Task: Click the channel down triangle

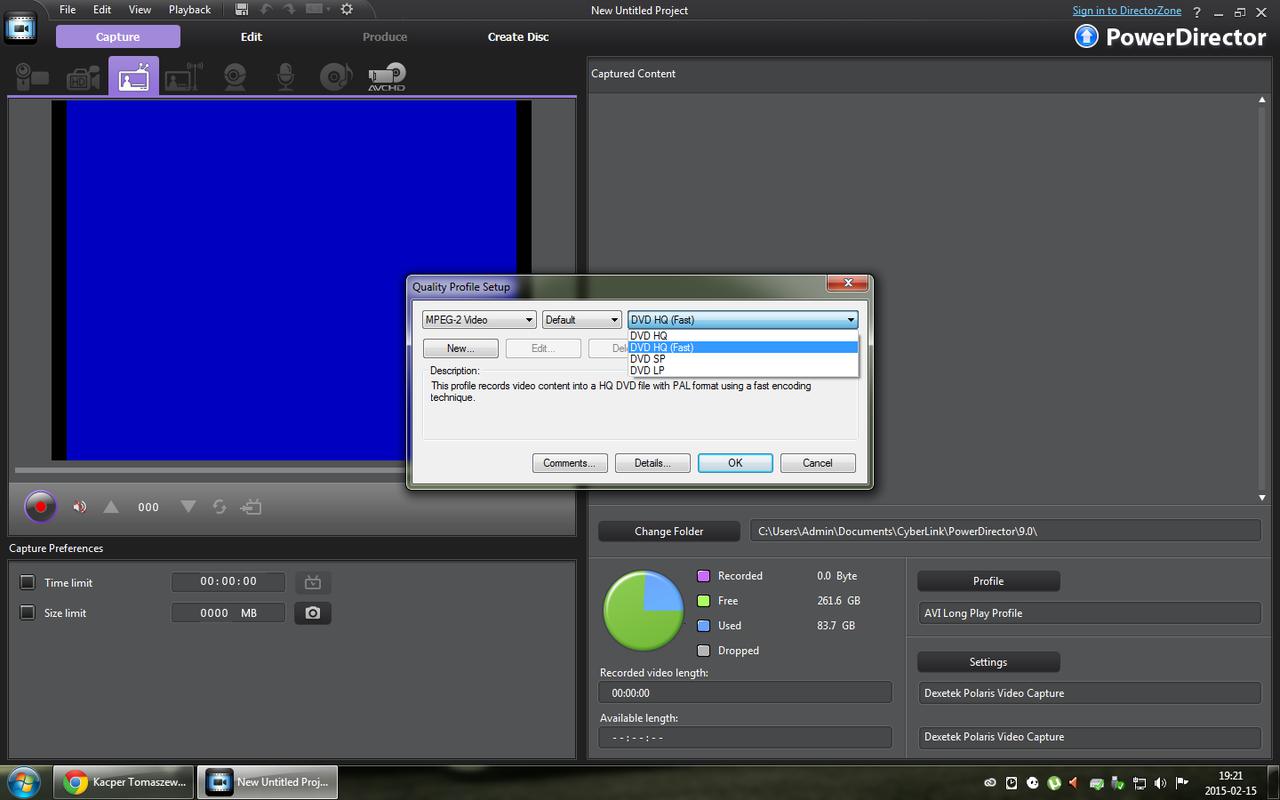Action: 188,507
